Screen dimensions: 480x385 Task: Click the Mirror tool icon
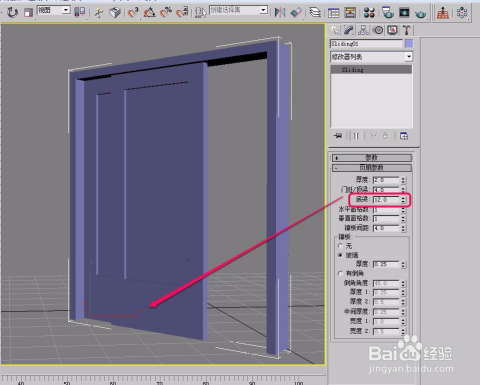tap(280, 13)
